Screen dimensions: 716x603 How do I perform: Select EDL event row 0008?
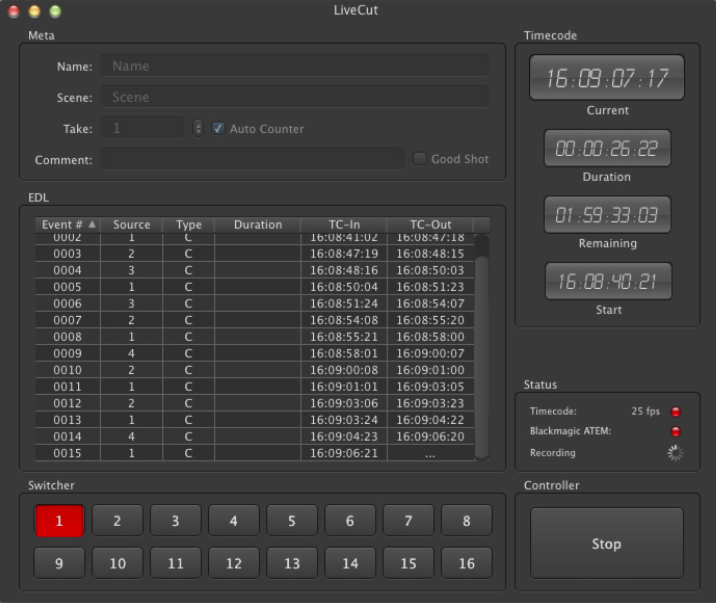(x=255, y=337)
